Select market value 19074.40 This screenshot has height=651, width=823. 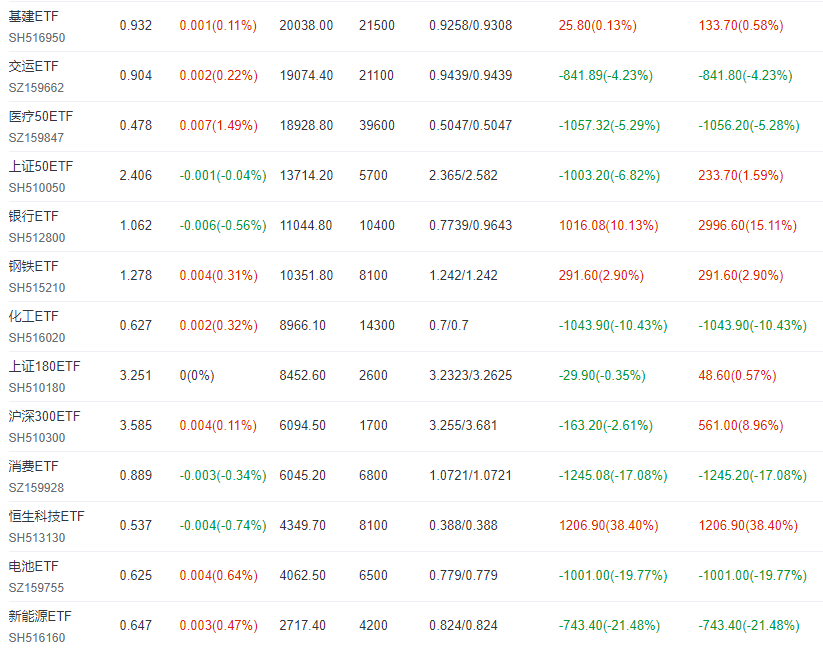[306, 76]
